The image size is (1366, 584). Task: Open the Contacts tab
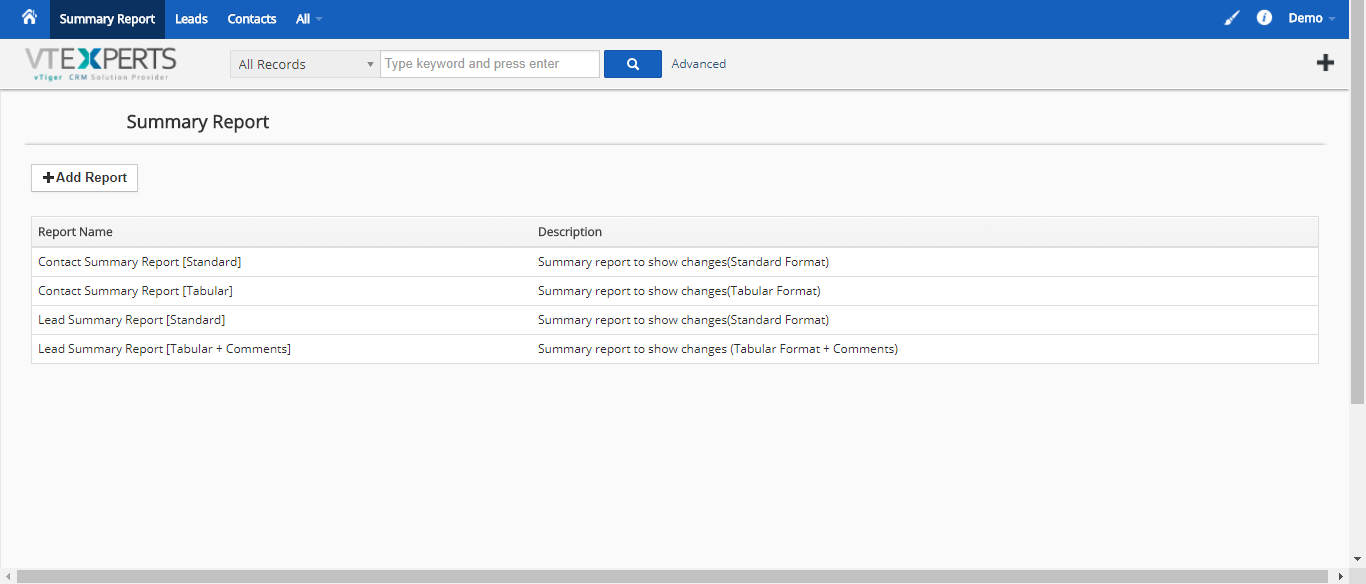click(252, 19)
